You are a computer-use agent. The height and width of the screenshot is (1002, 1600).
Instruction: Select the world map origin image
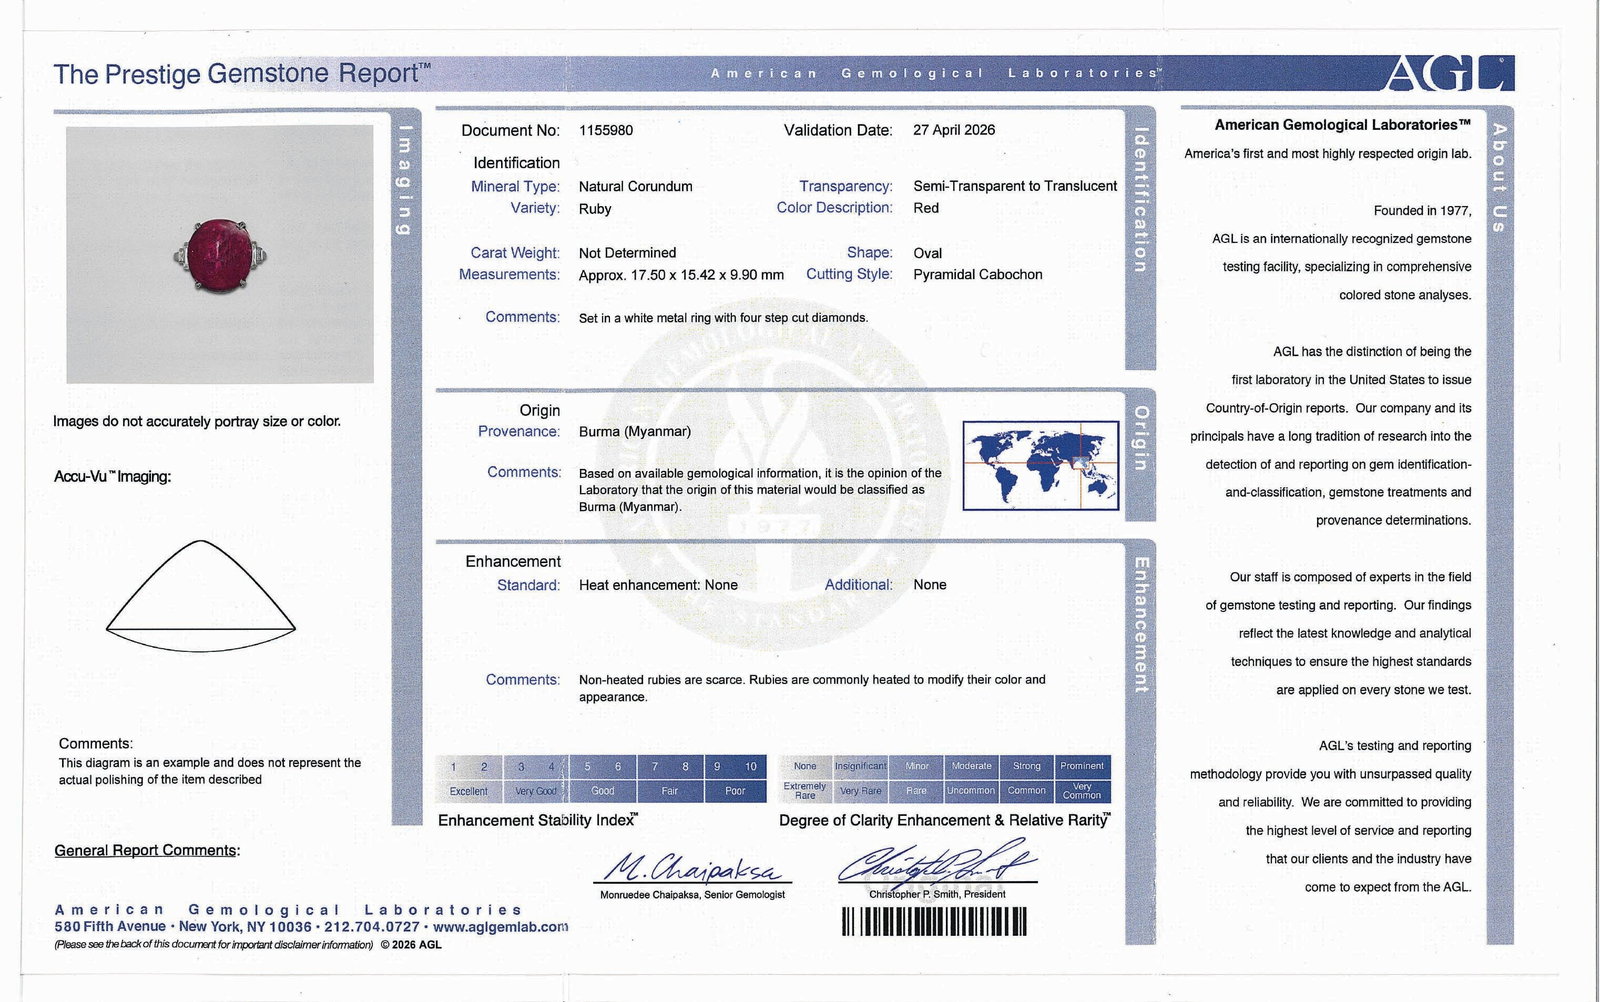tap(1041, 466)
